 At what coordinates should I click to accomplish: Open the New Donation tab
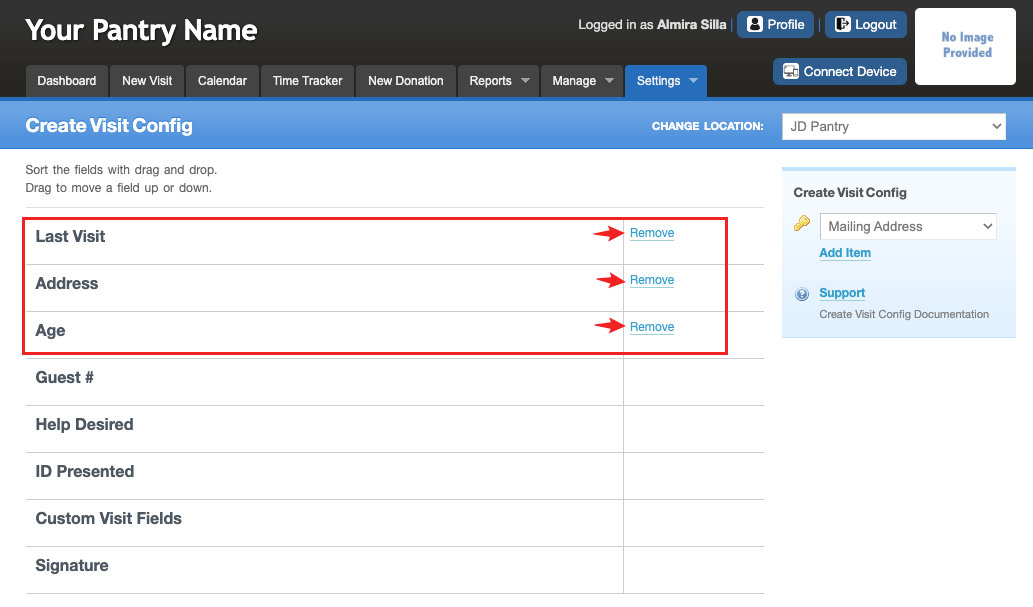pyautogui.click(x=406, y=81)
